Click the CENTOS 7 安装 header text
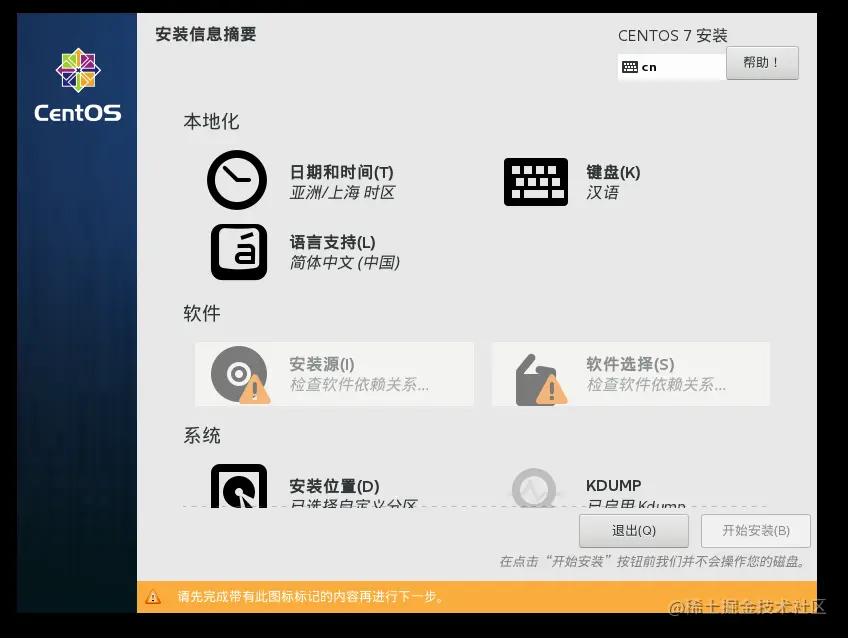Image resolution: width=848 pixels, height=638 pixels. pos(672,36)
